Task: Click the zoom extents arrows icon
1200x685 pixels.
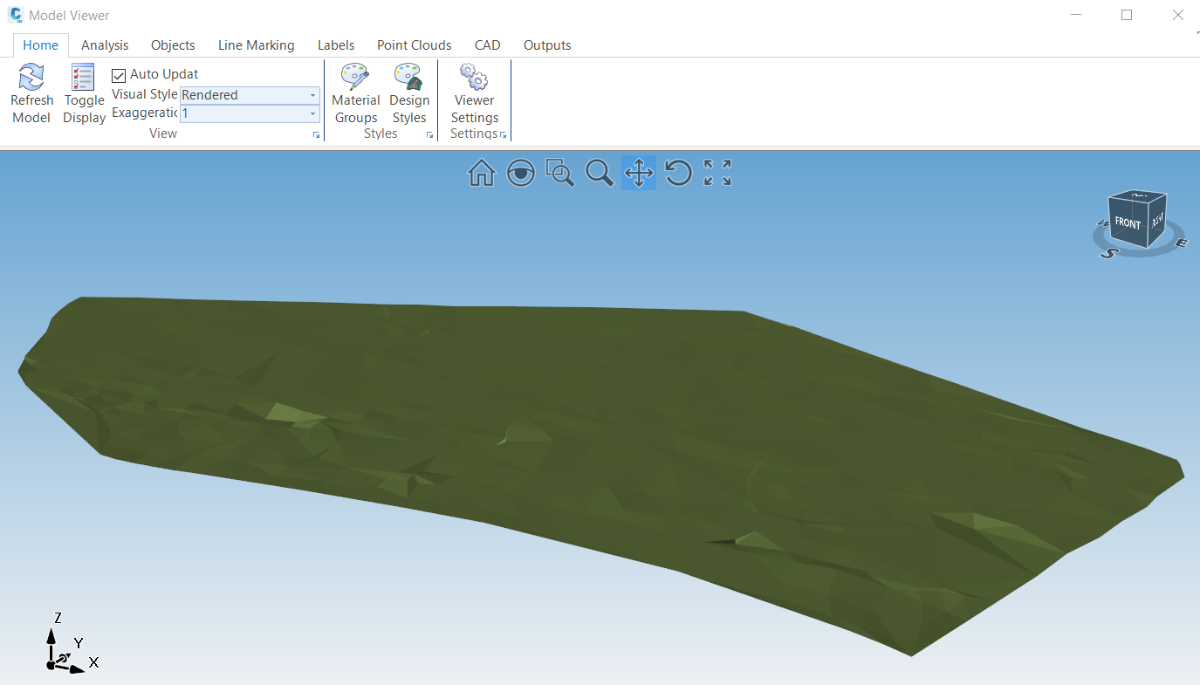Action: tap(717, 173)
